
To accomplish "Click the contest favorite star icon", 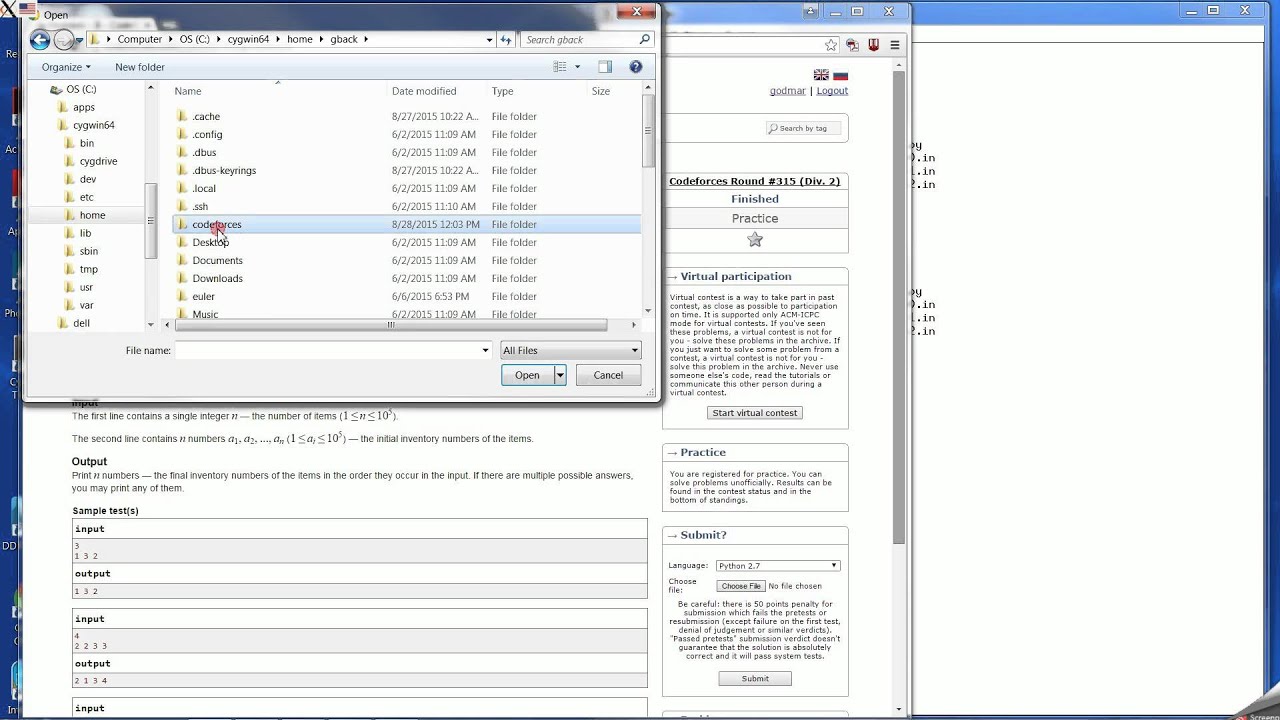I will click(755, 240).
